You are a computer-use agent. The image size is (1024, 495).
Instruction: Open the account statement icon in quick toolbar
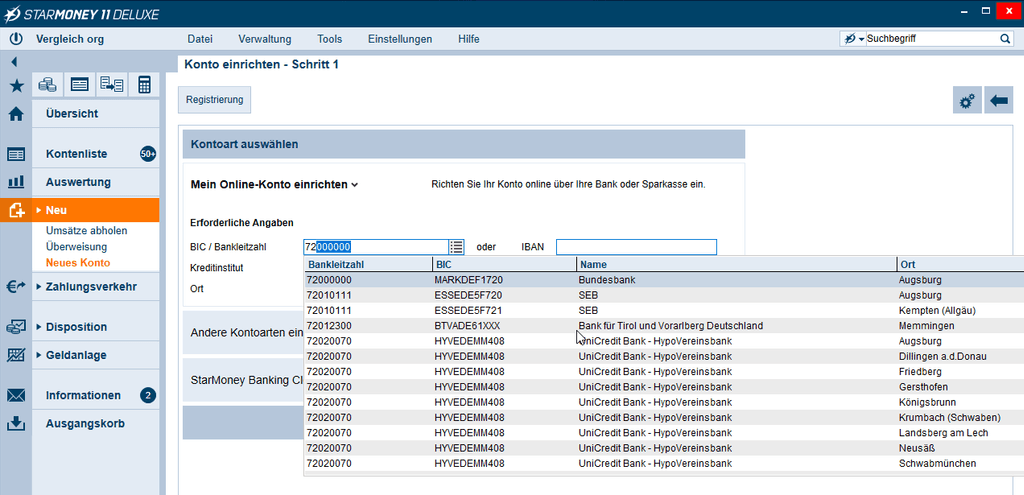(80, 84)
